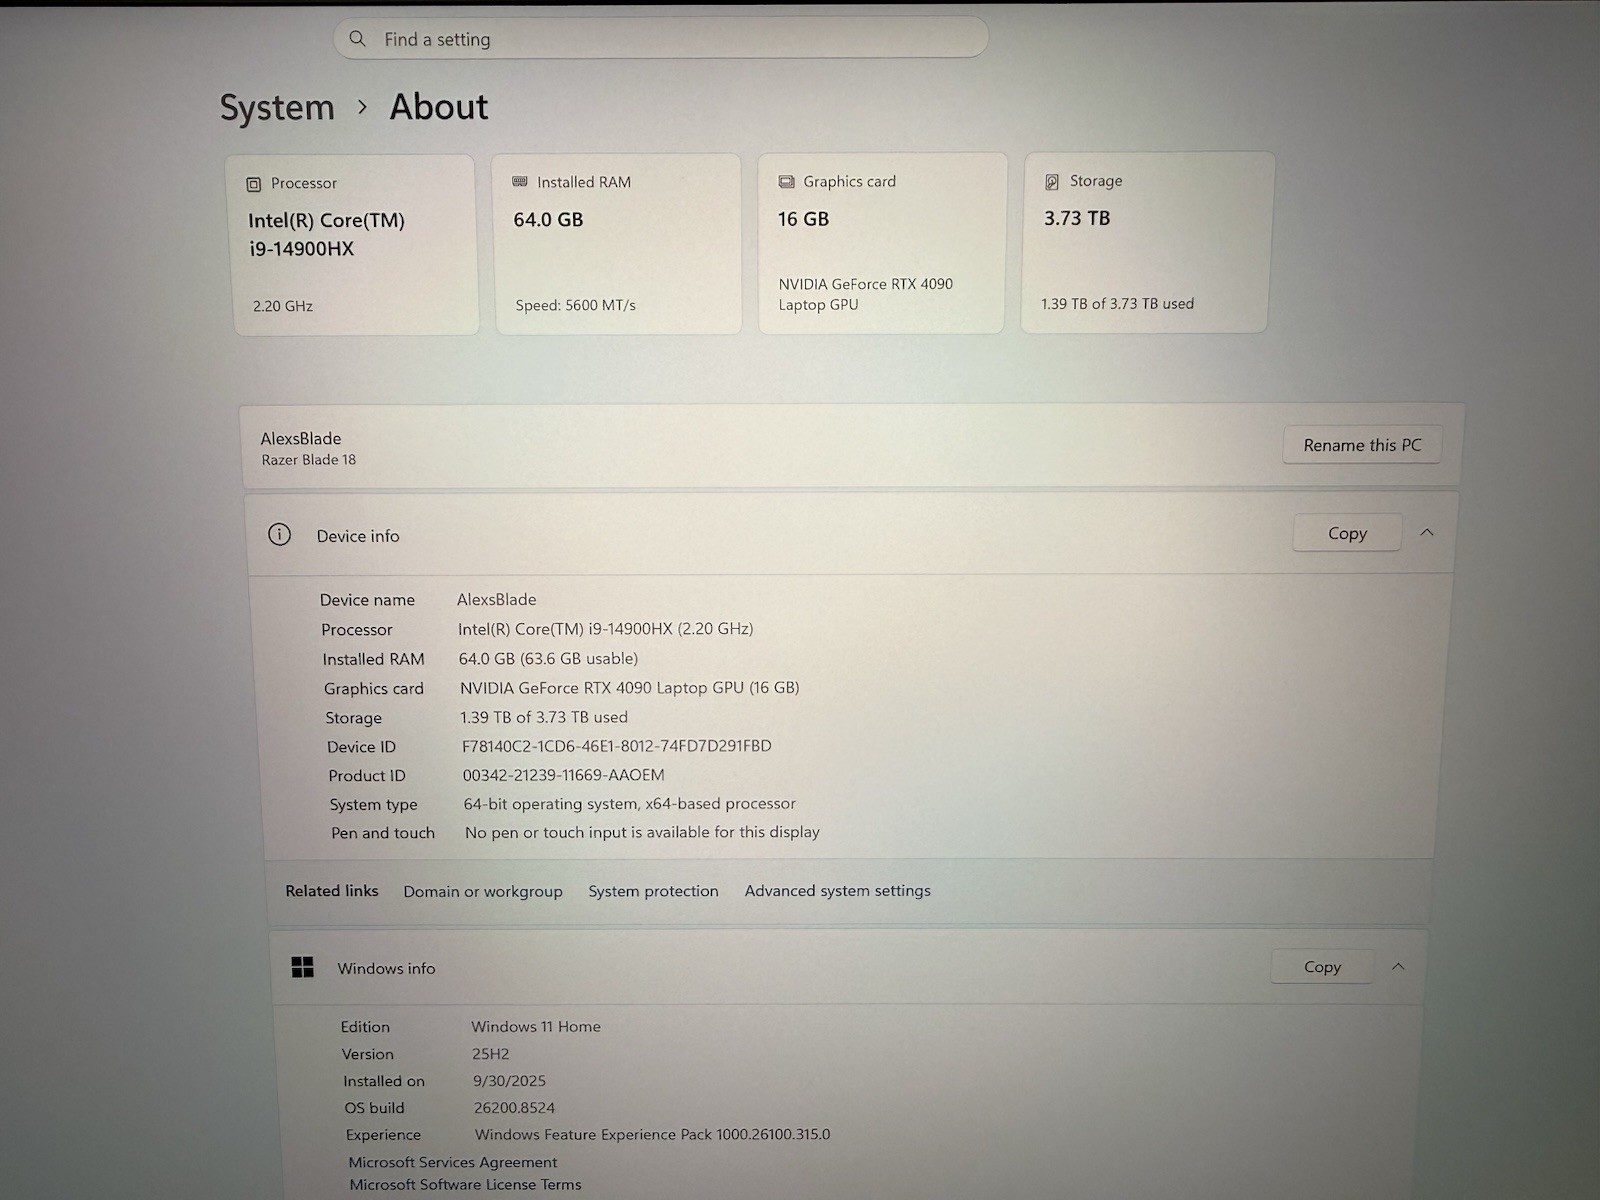Click the Processor chip icon
1600x1200 pixels.
pyautogui.click(x=254, y=184)
